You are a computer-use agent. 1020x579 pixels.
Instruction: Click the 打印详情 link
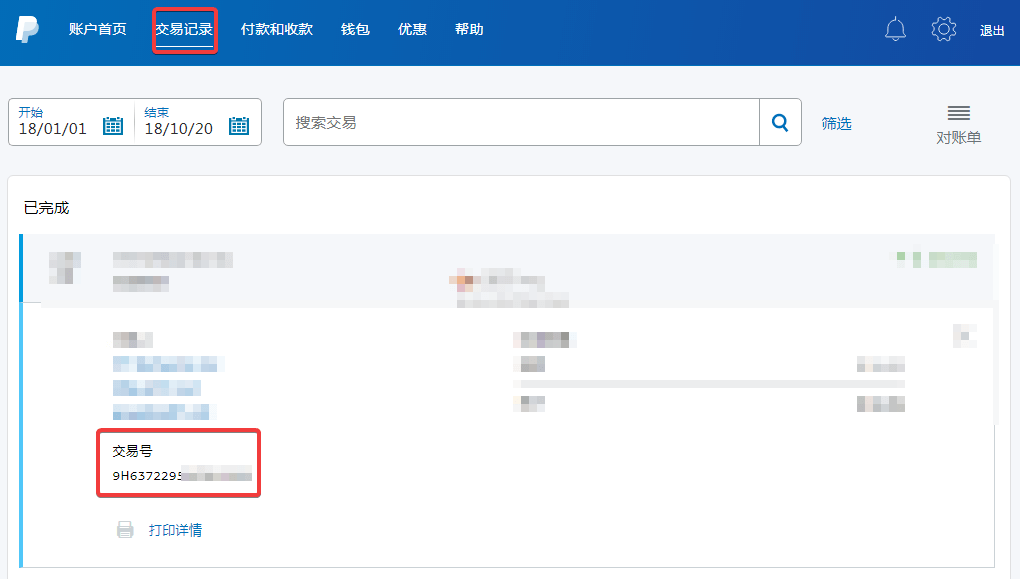pyautogui.click(x=175, y=530)
